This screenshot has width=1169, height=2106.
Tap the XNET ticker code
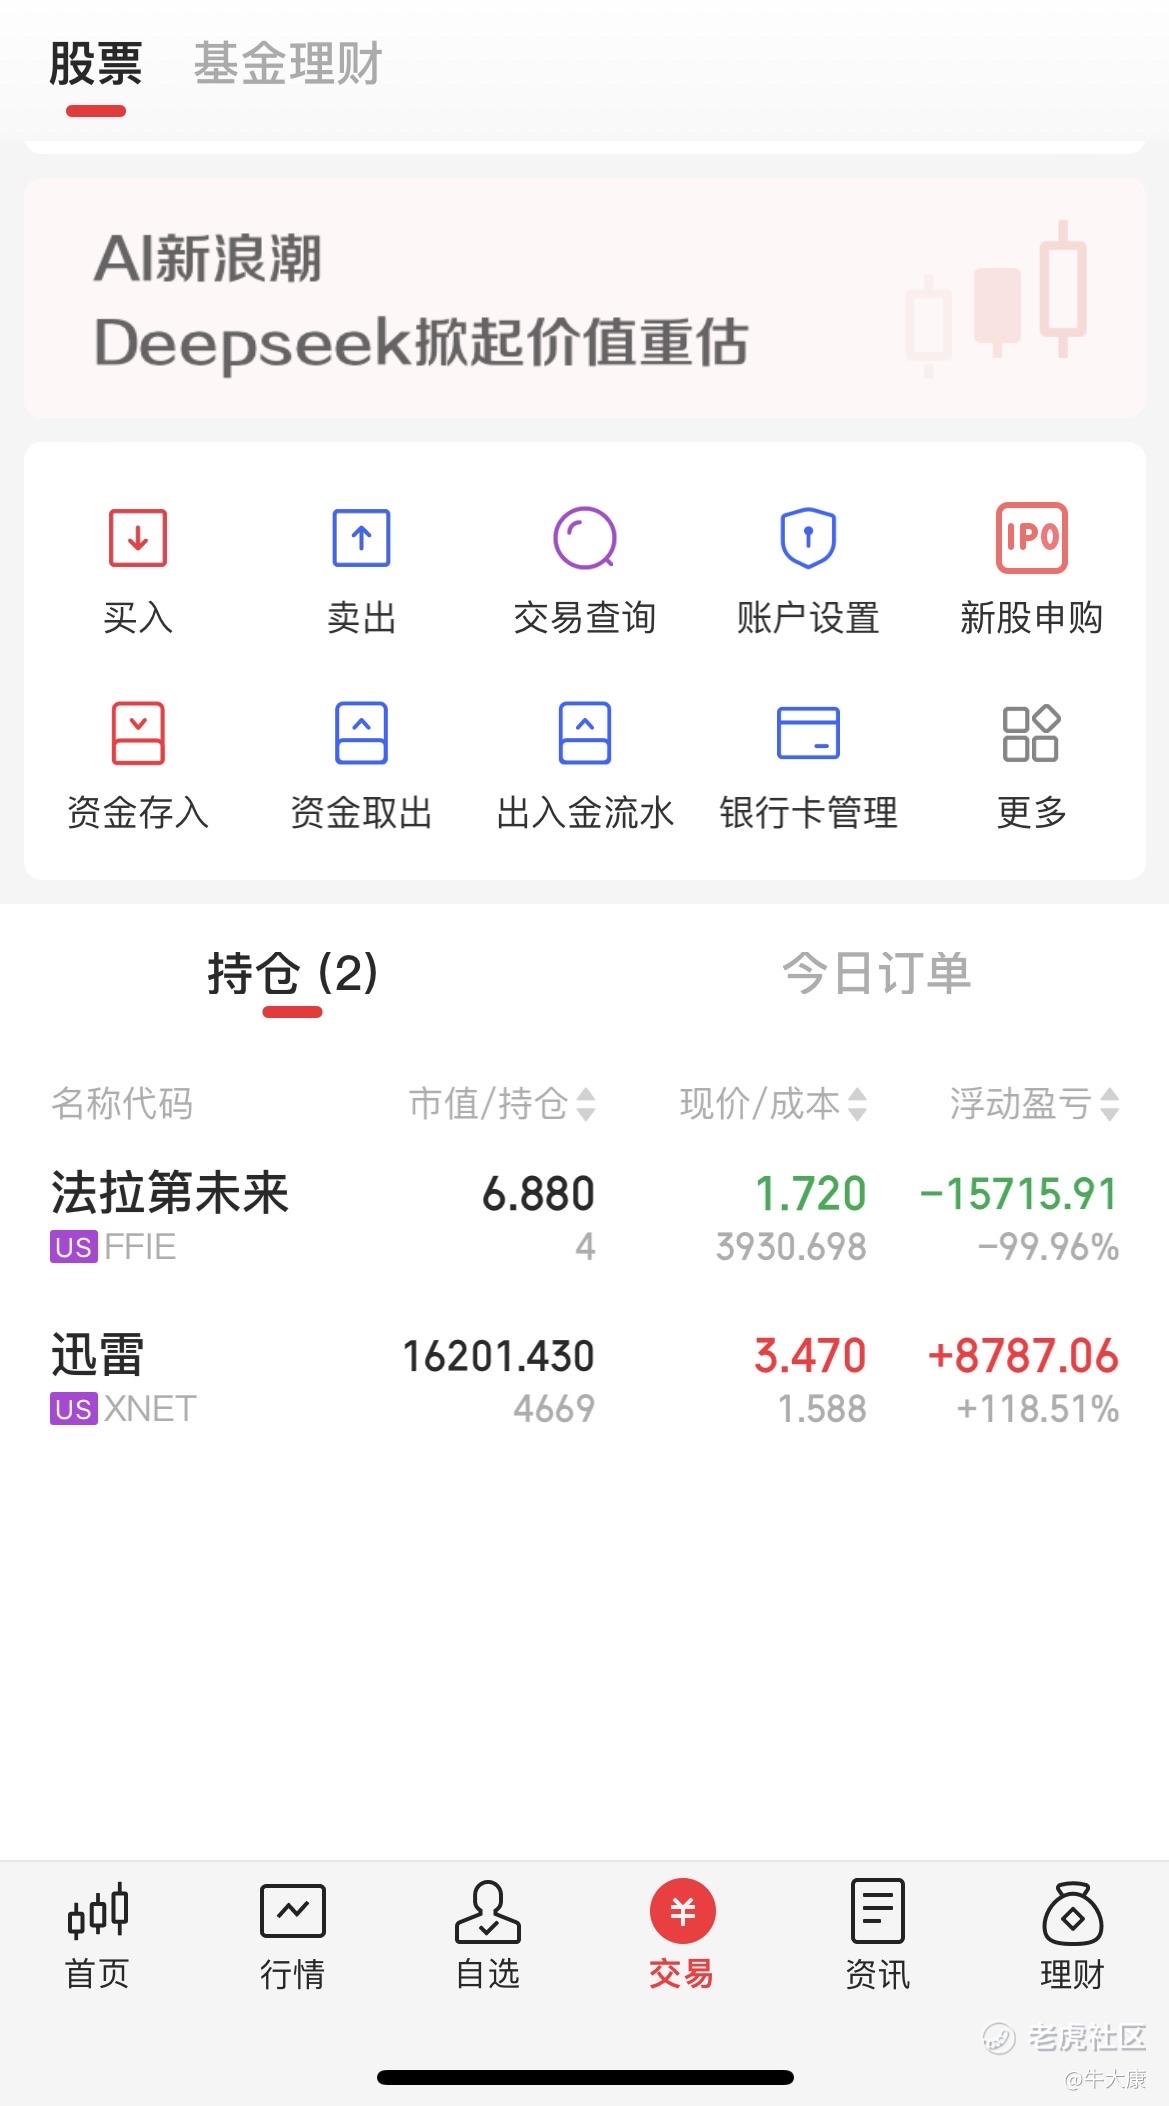[x=150, y=1409]
